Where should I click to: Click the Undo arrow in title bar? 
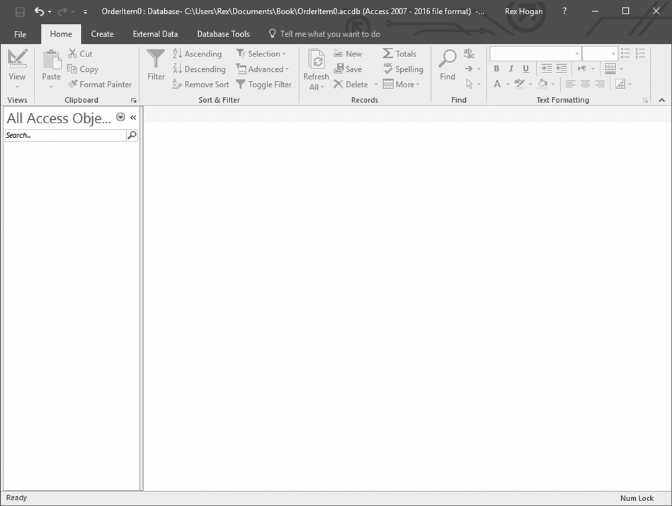(39, 11)
